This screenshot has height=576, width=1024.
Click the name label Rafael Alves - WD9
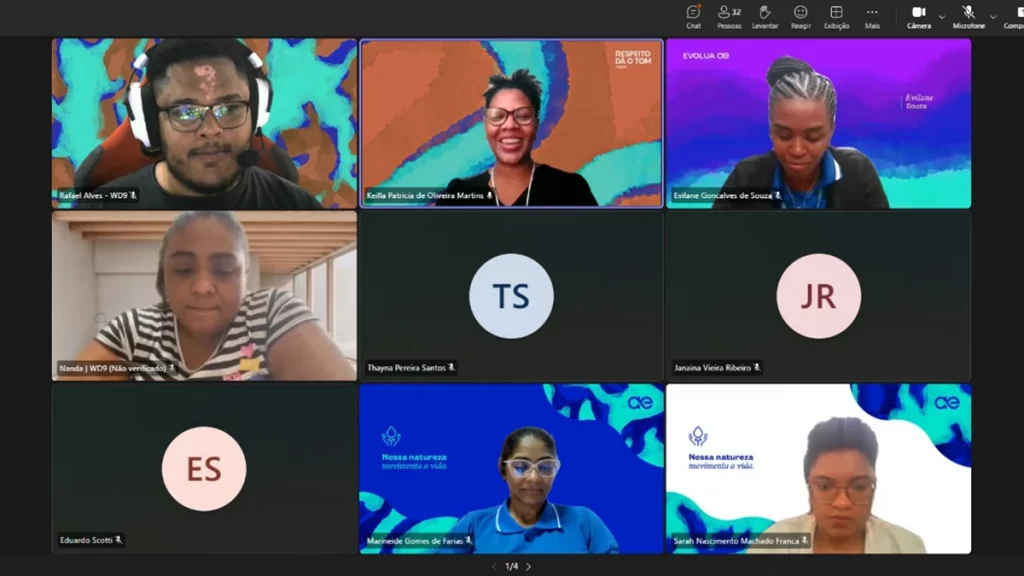[x=93, y=195]
